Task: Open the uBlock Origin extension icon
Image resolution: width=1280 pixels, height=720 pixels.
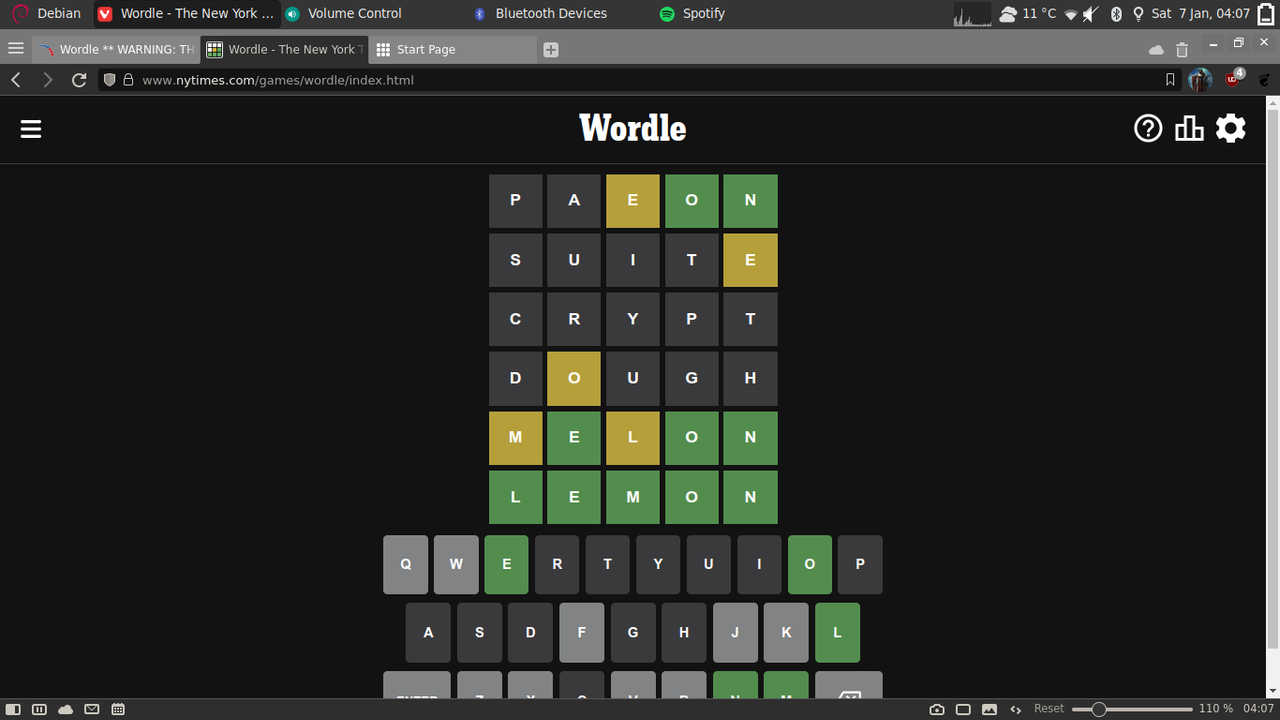Action: (1233, 79)
